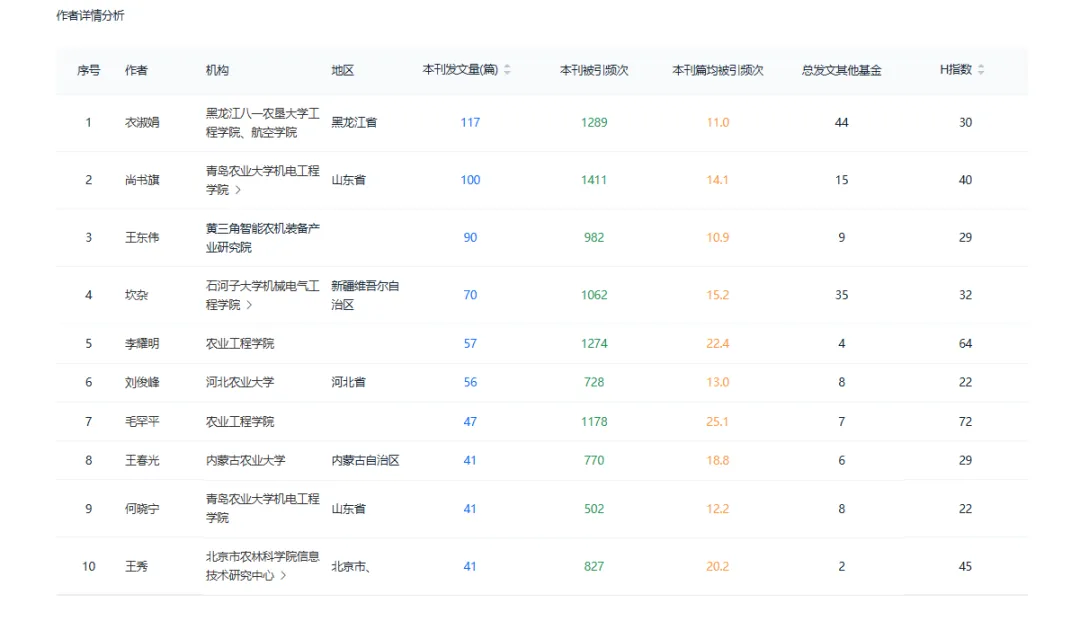
Task: Click the green citation count 1411
Action: (594, 180)
